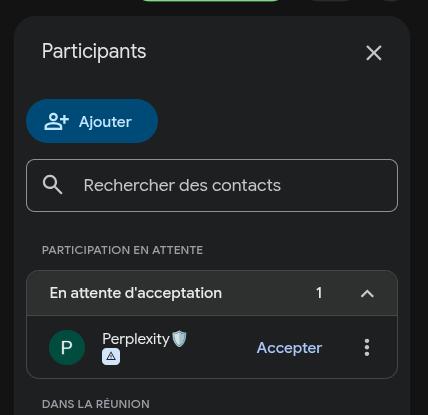The image size is (428, 415).
Task: Click empty space in Perplexity's pending row
Action: [220, 348]
